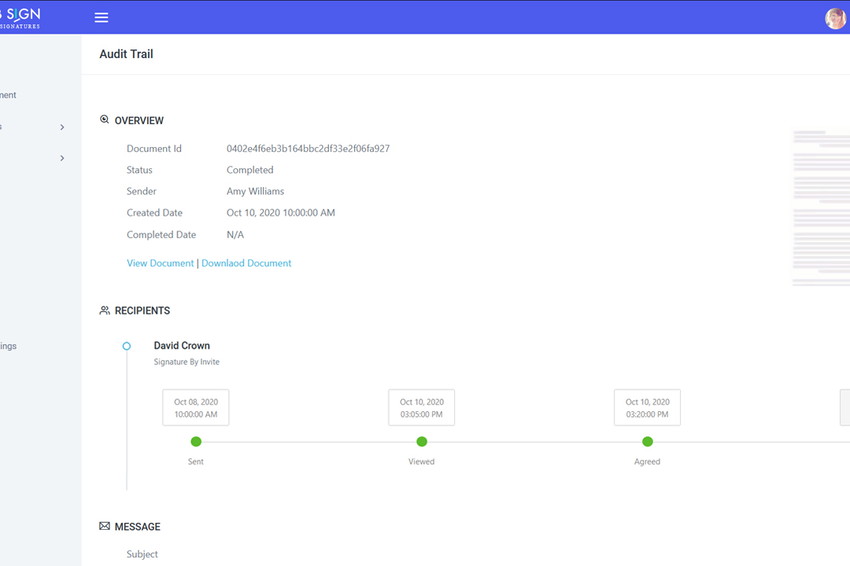
Task: Open the user profile avatar
Action: click(835, 18)
